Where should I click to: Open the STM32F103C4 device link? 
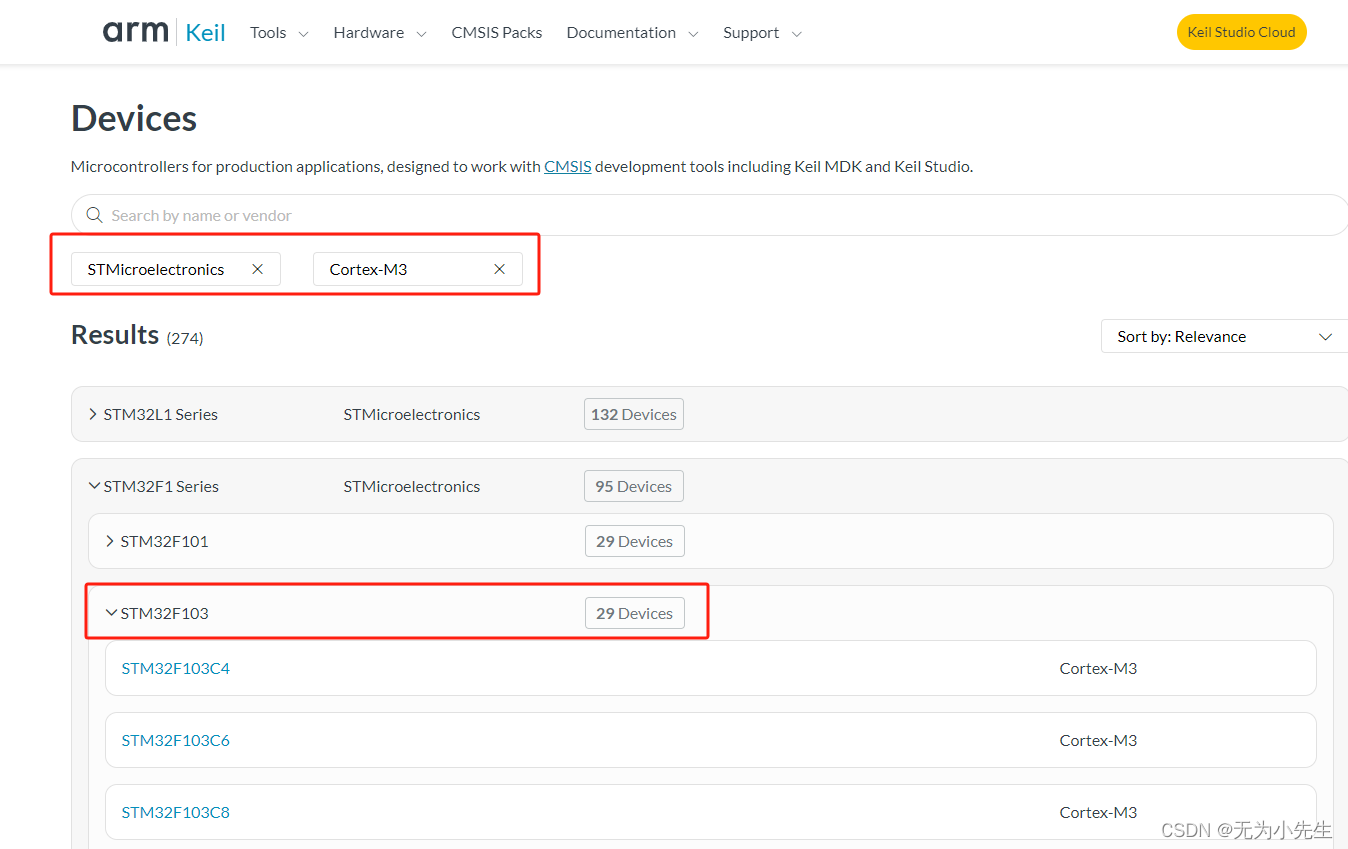point(176,668)
